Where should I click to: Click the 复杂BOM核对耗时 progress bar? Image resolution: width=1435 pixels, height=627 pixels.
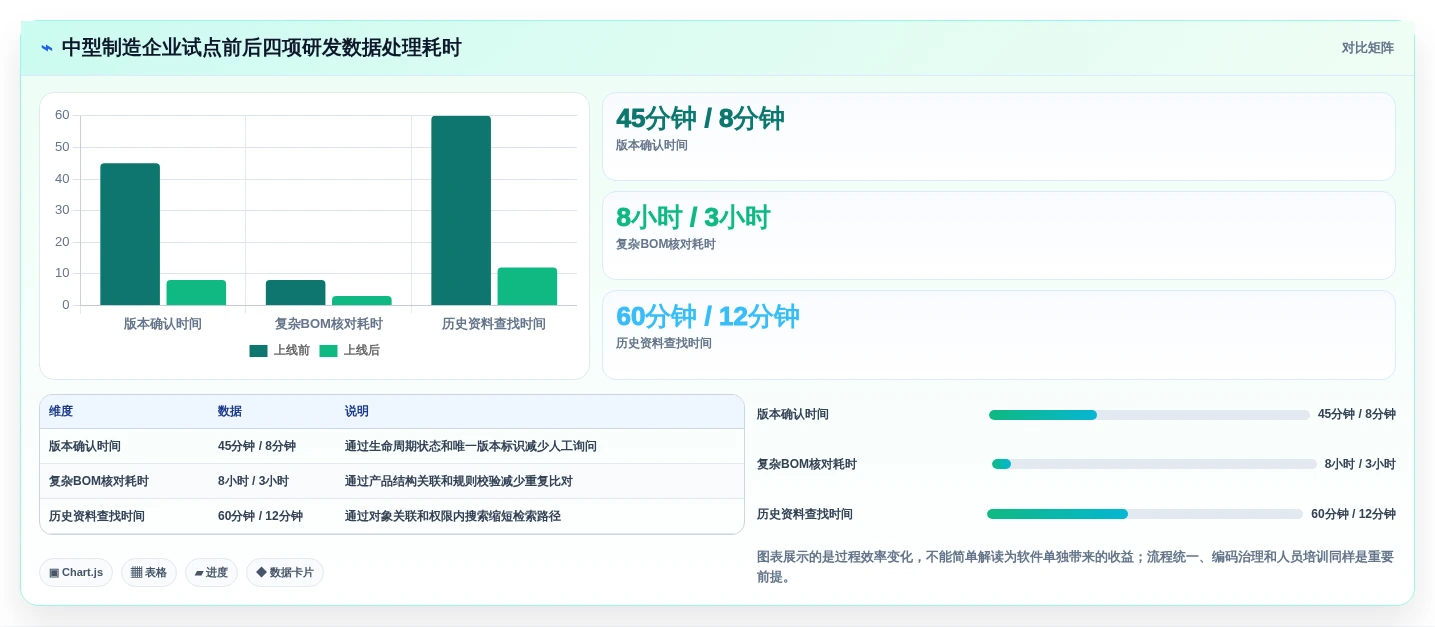1154,464
